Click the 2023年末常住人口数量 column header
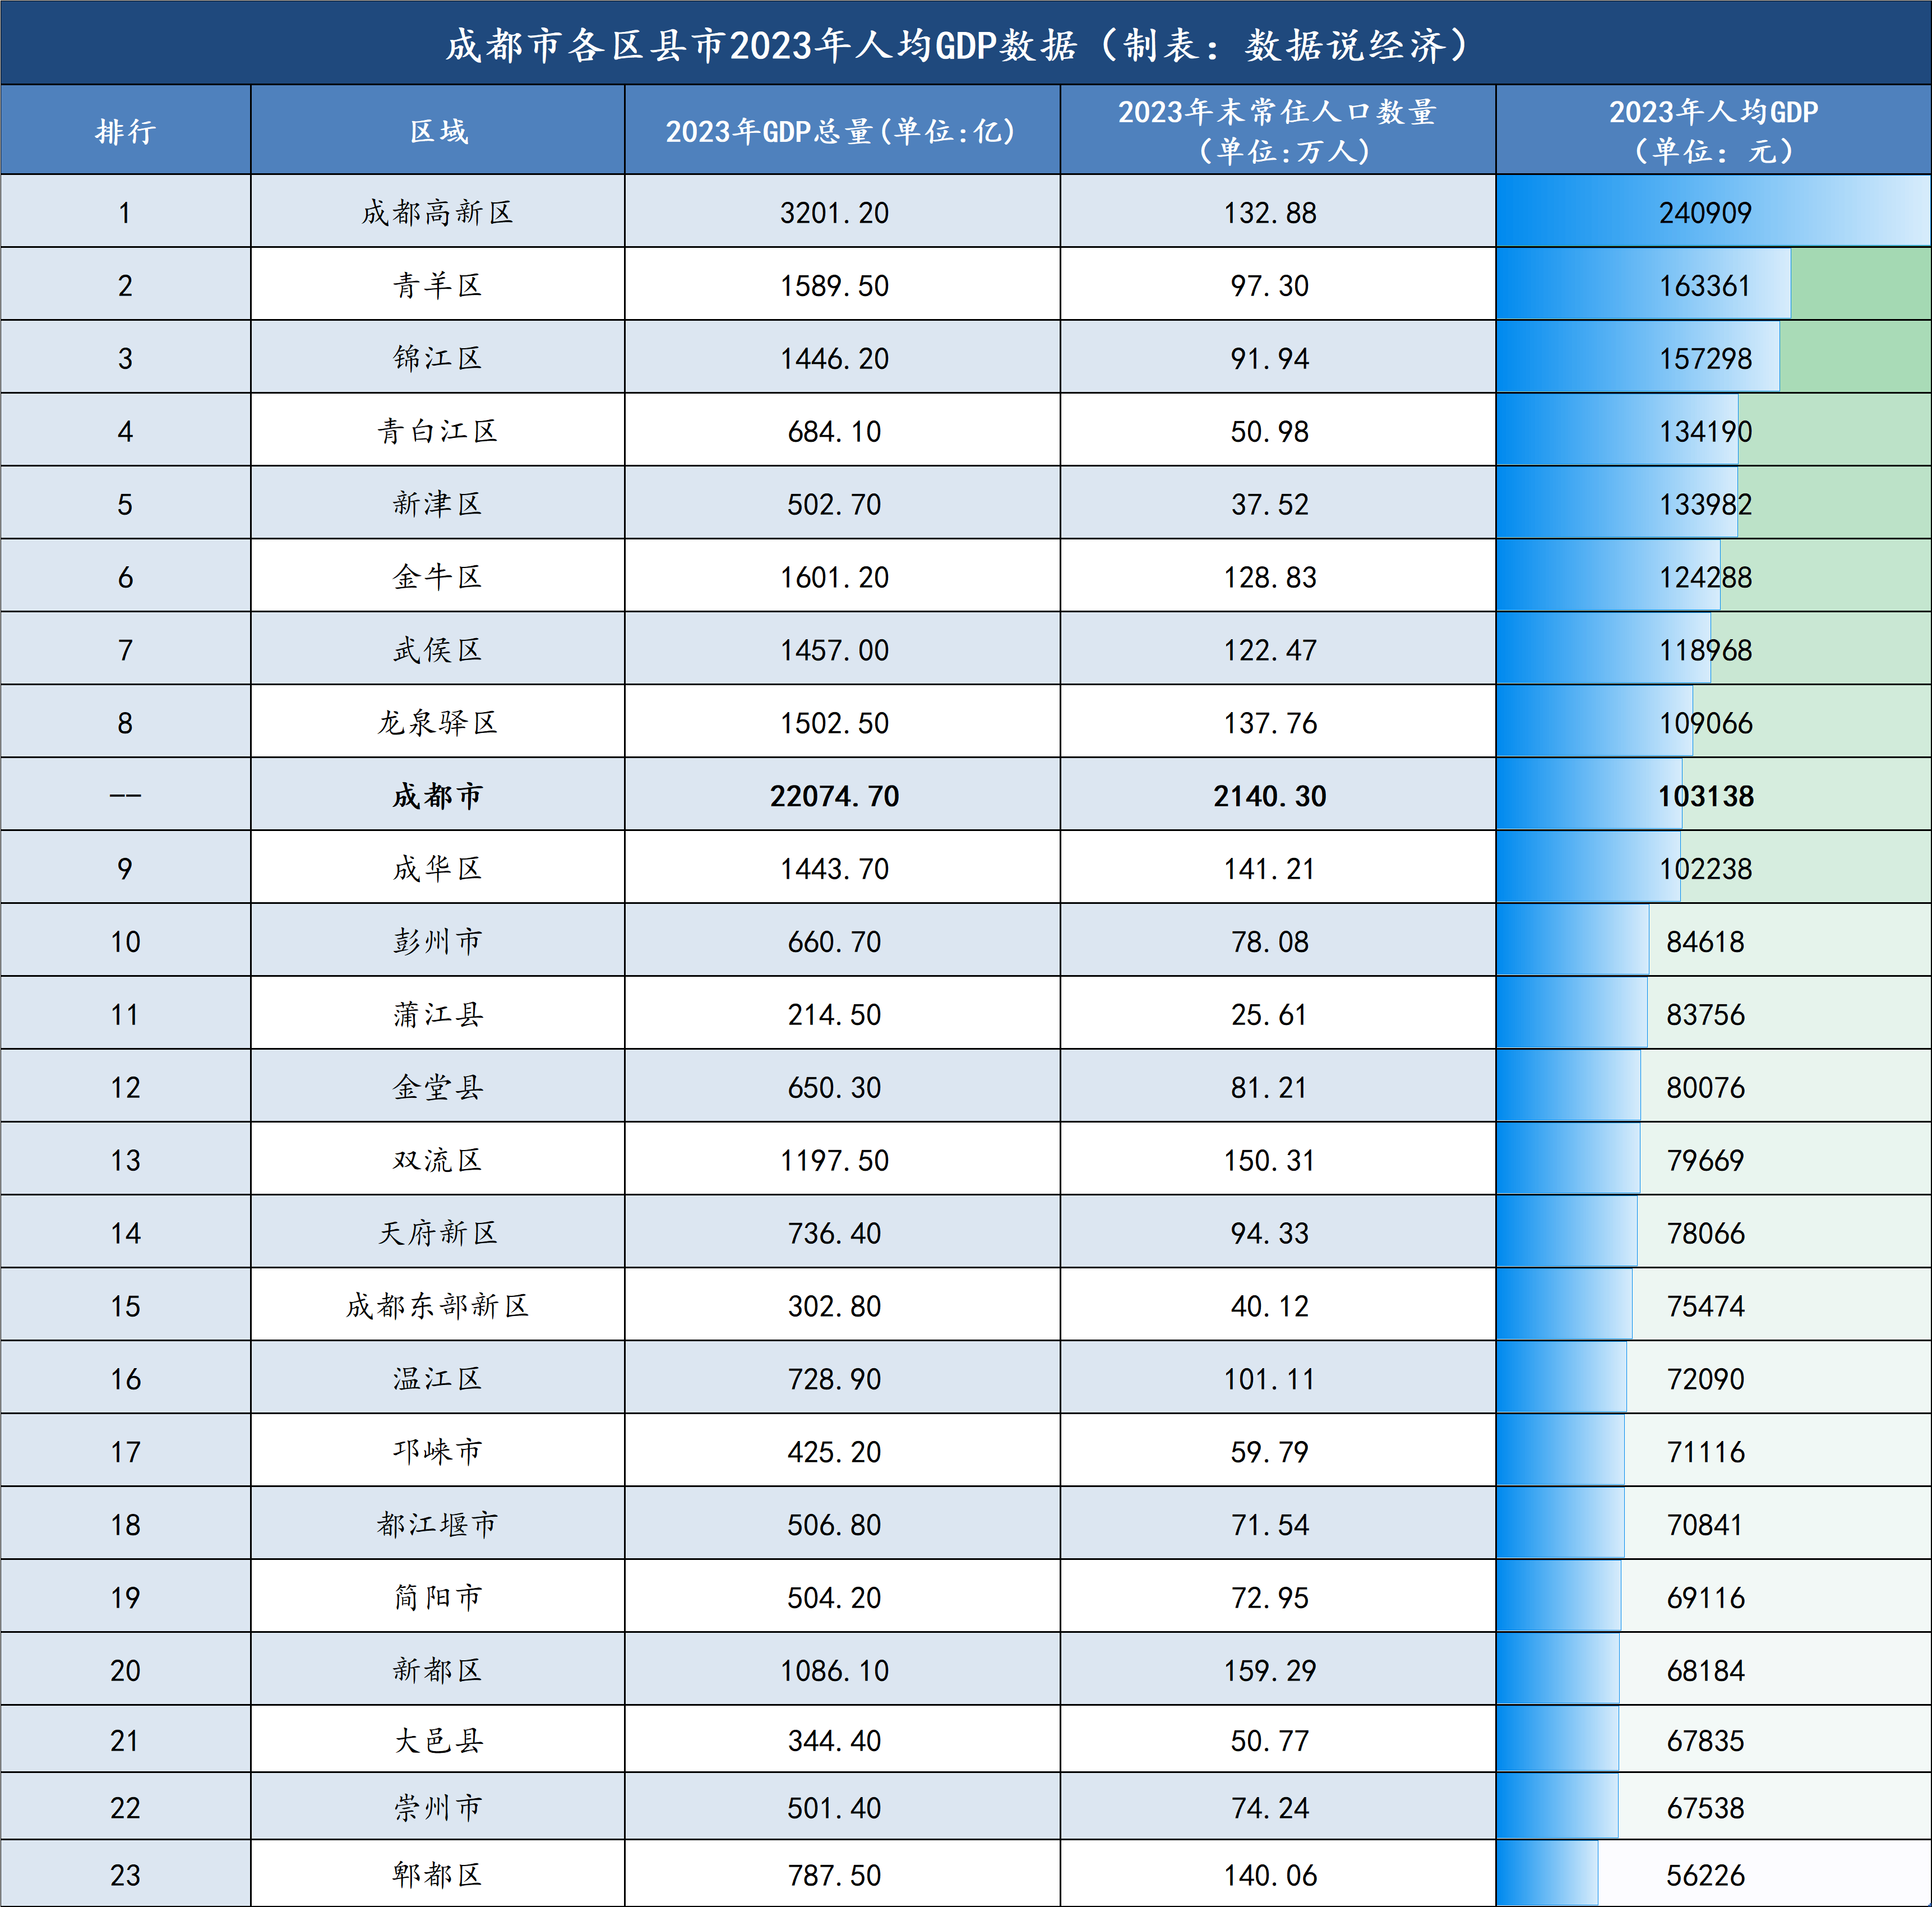 [1278, 131]
